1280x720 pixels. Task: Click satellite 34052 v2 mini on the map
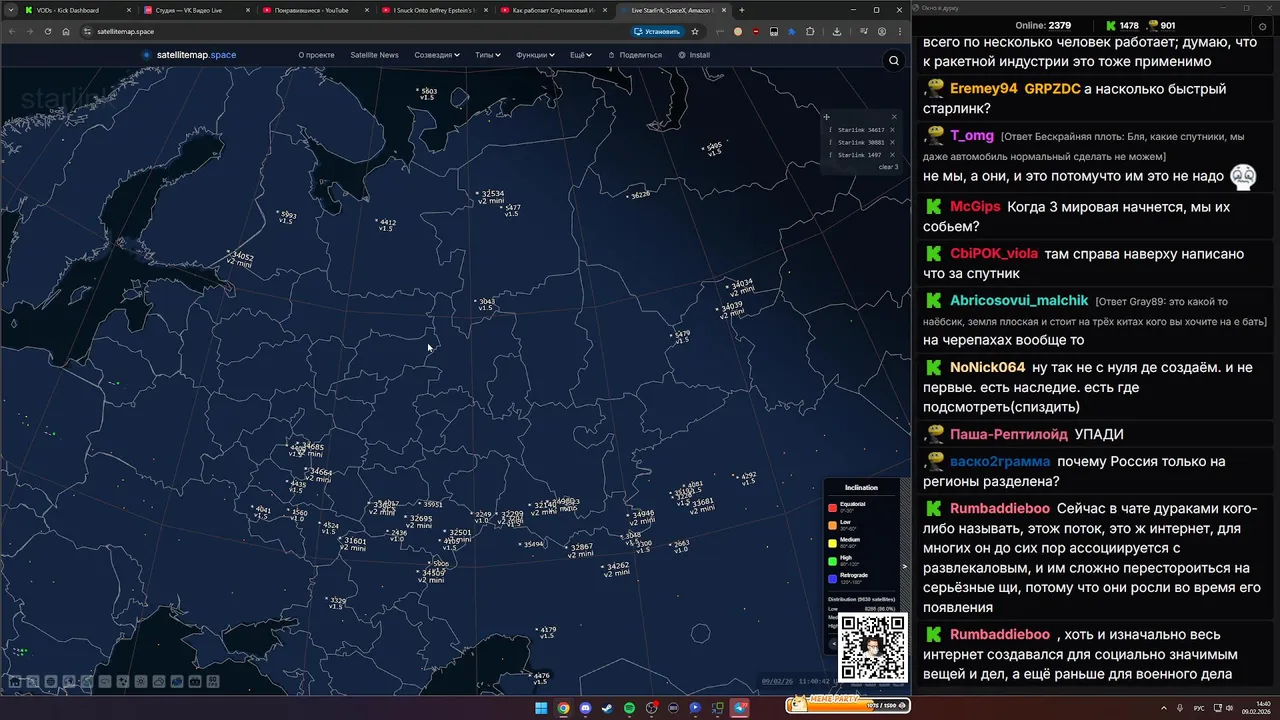(x=240, y=260)
